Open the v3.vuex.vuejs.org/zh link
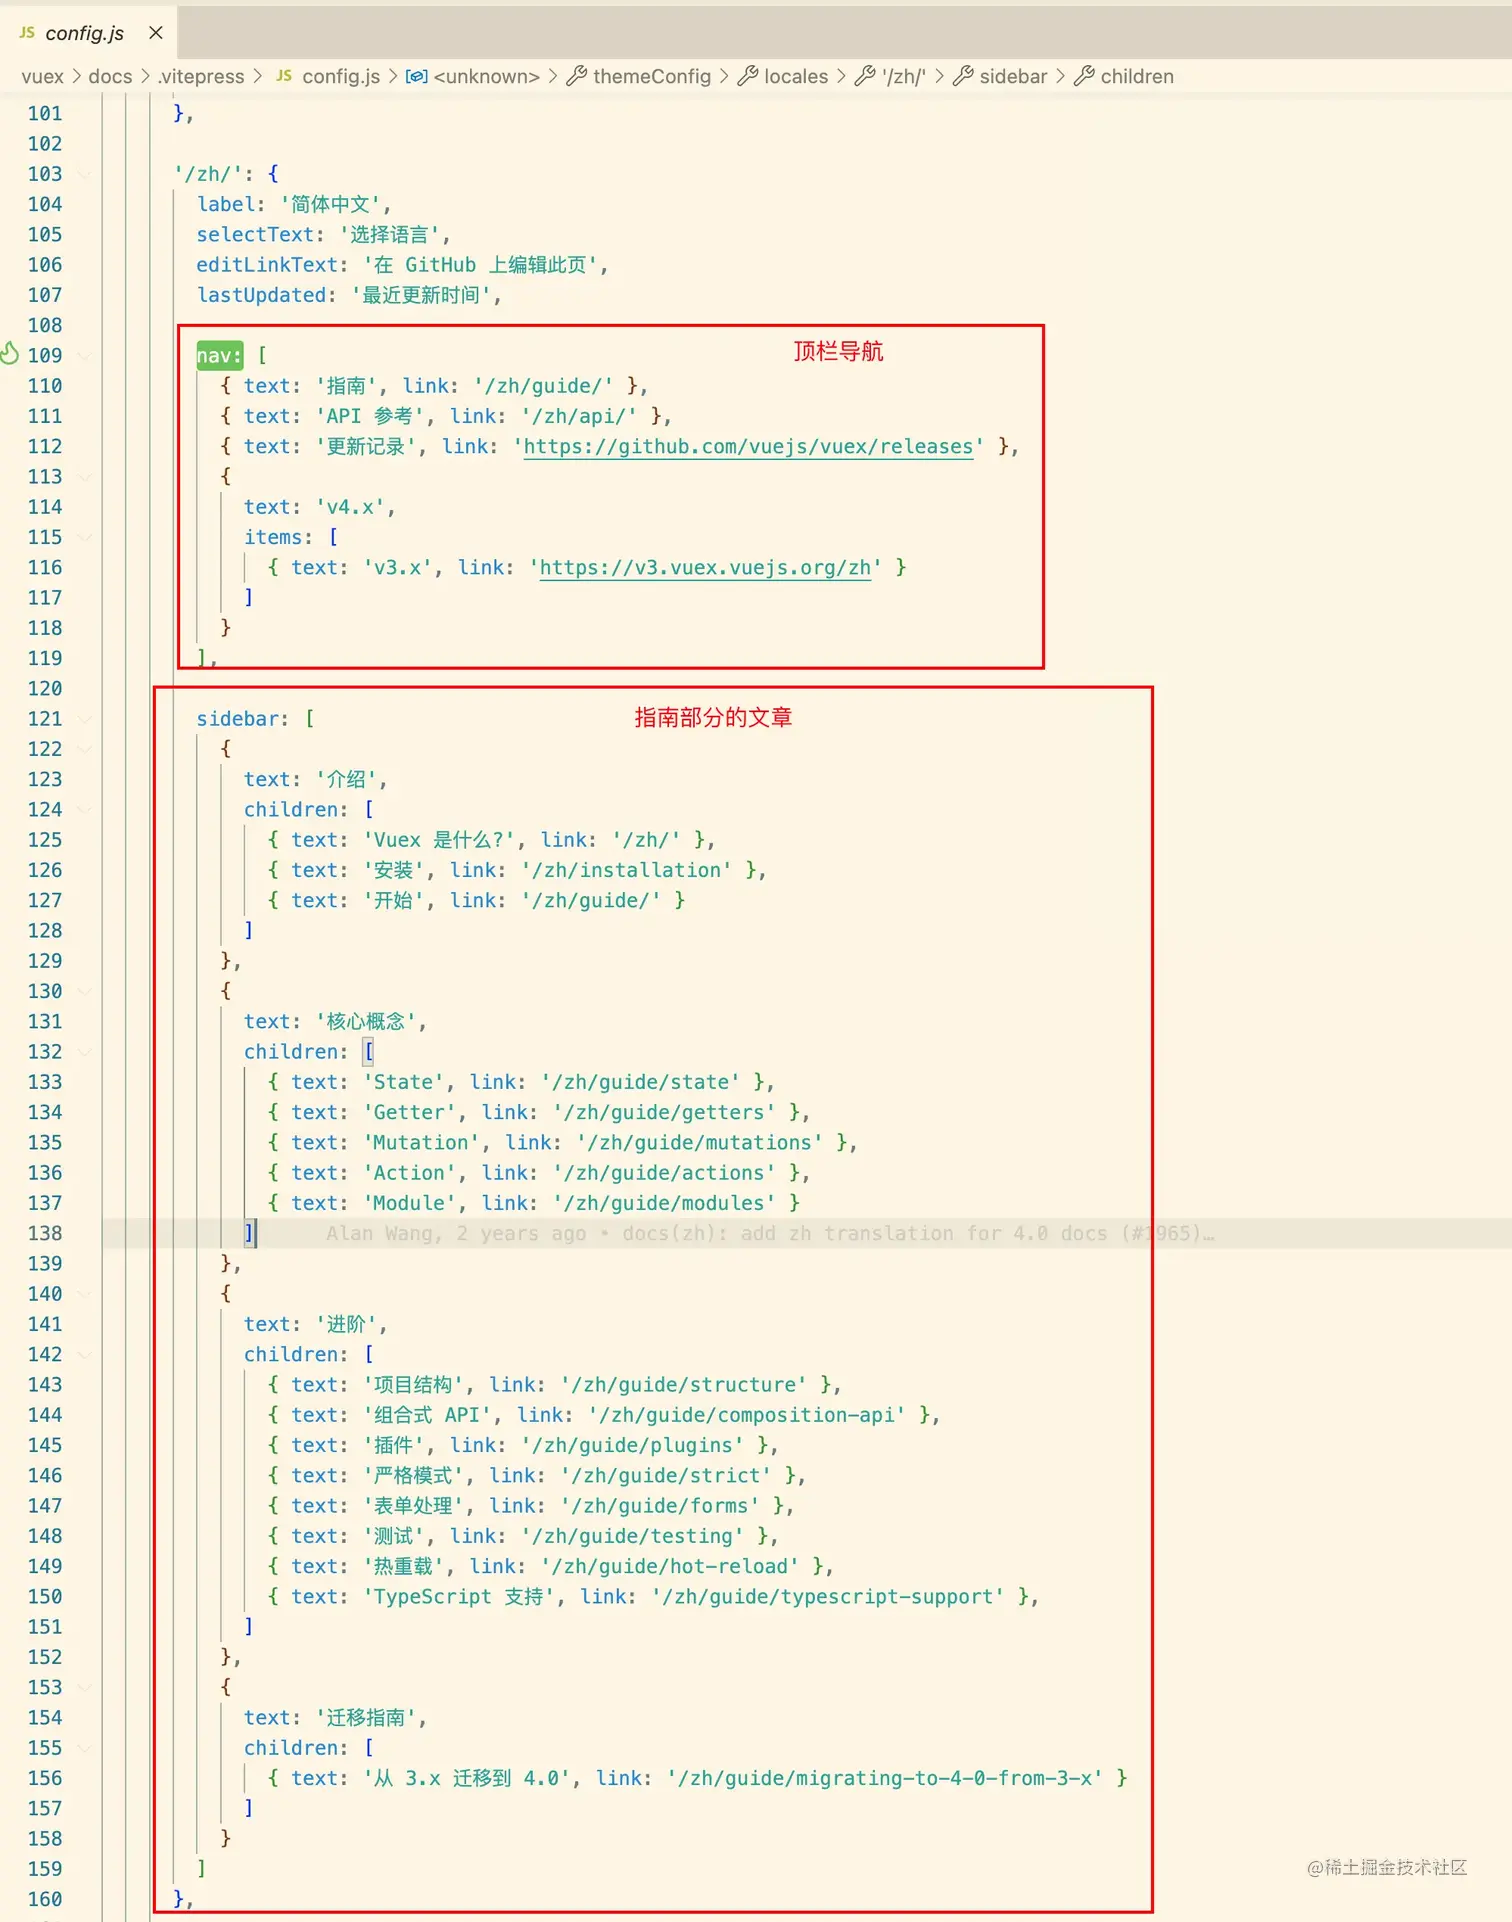 click(705, 567)
